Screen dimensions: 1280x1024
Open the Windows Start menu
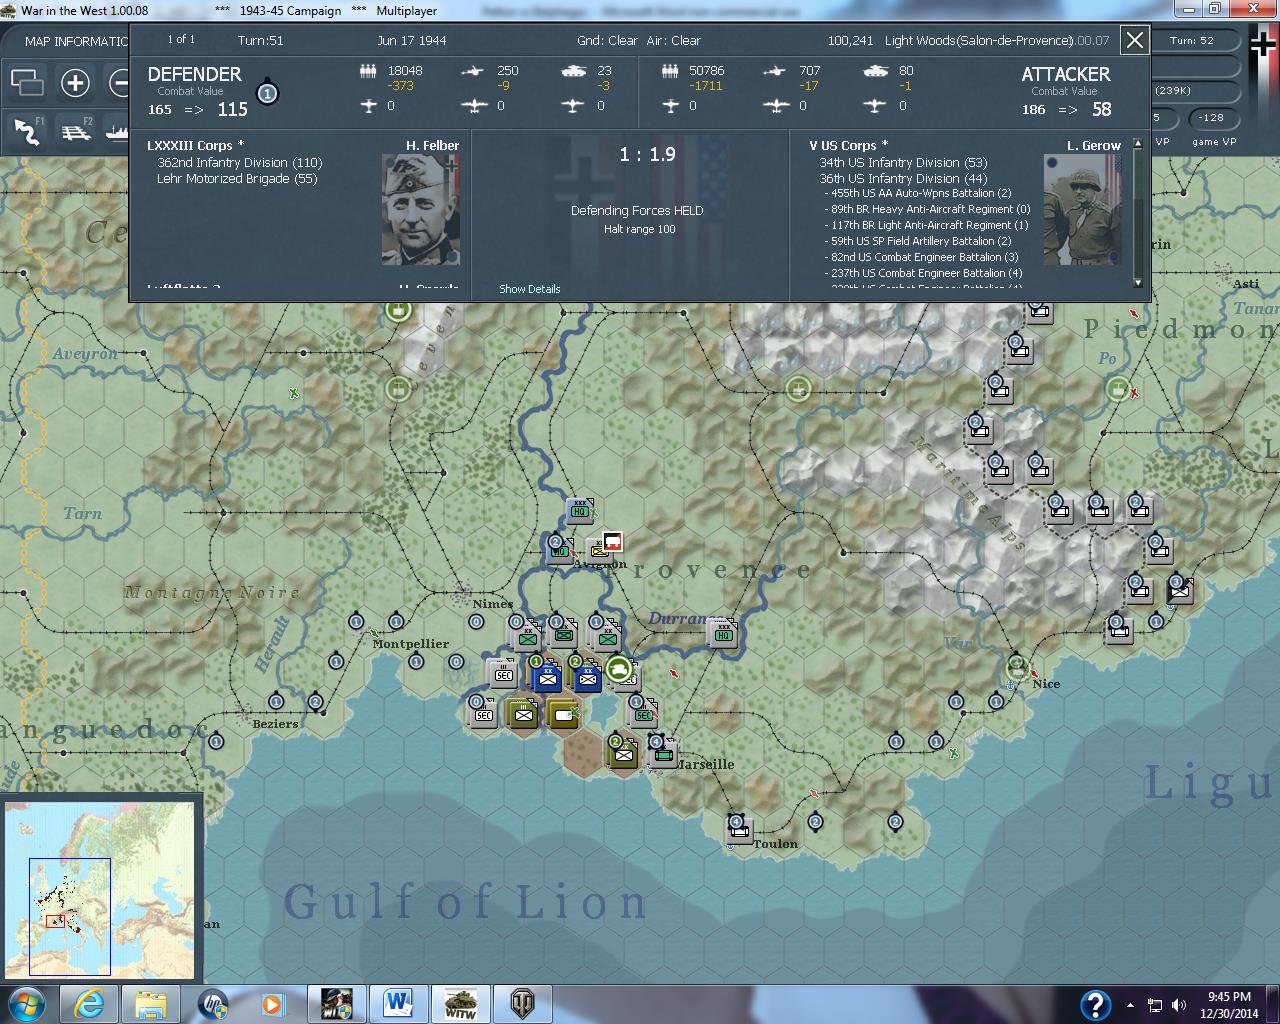[x=25, y=1003]
